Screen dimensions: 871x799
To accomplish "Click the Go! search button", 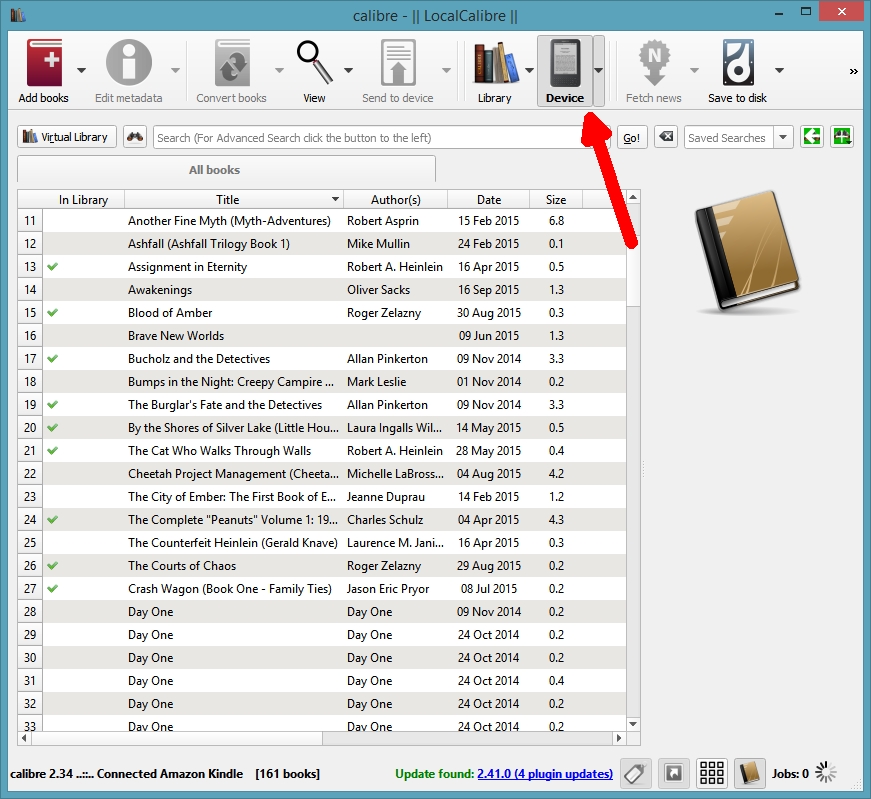I will (x=632, y=137).
